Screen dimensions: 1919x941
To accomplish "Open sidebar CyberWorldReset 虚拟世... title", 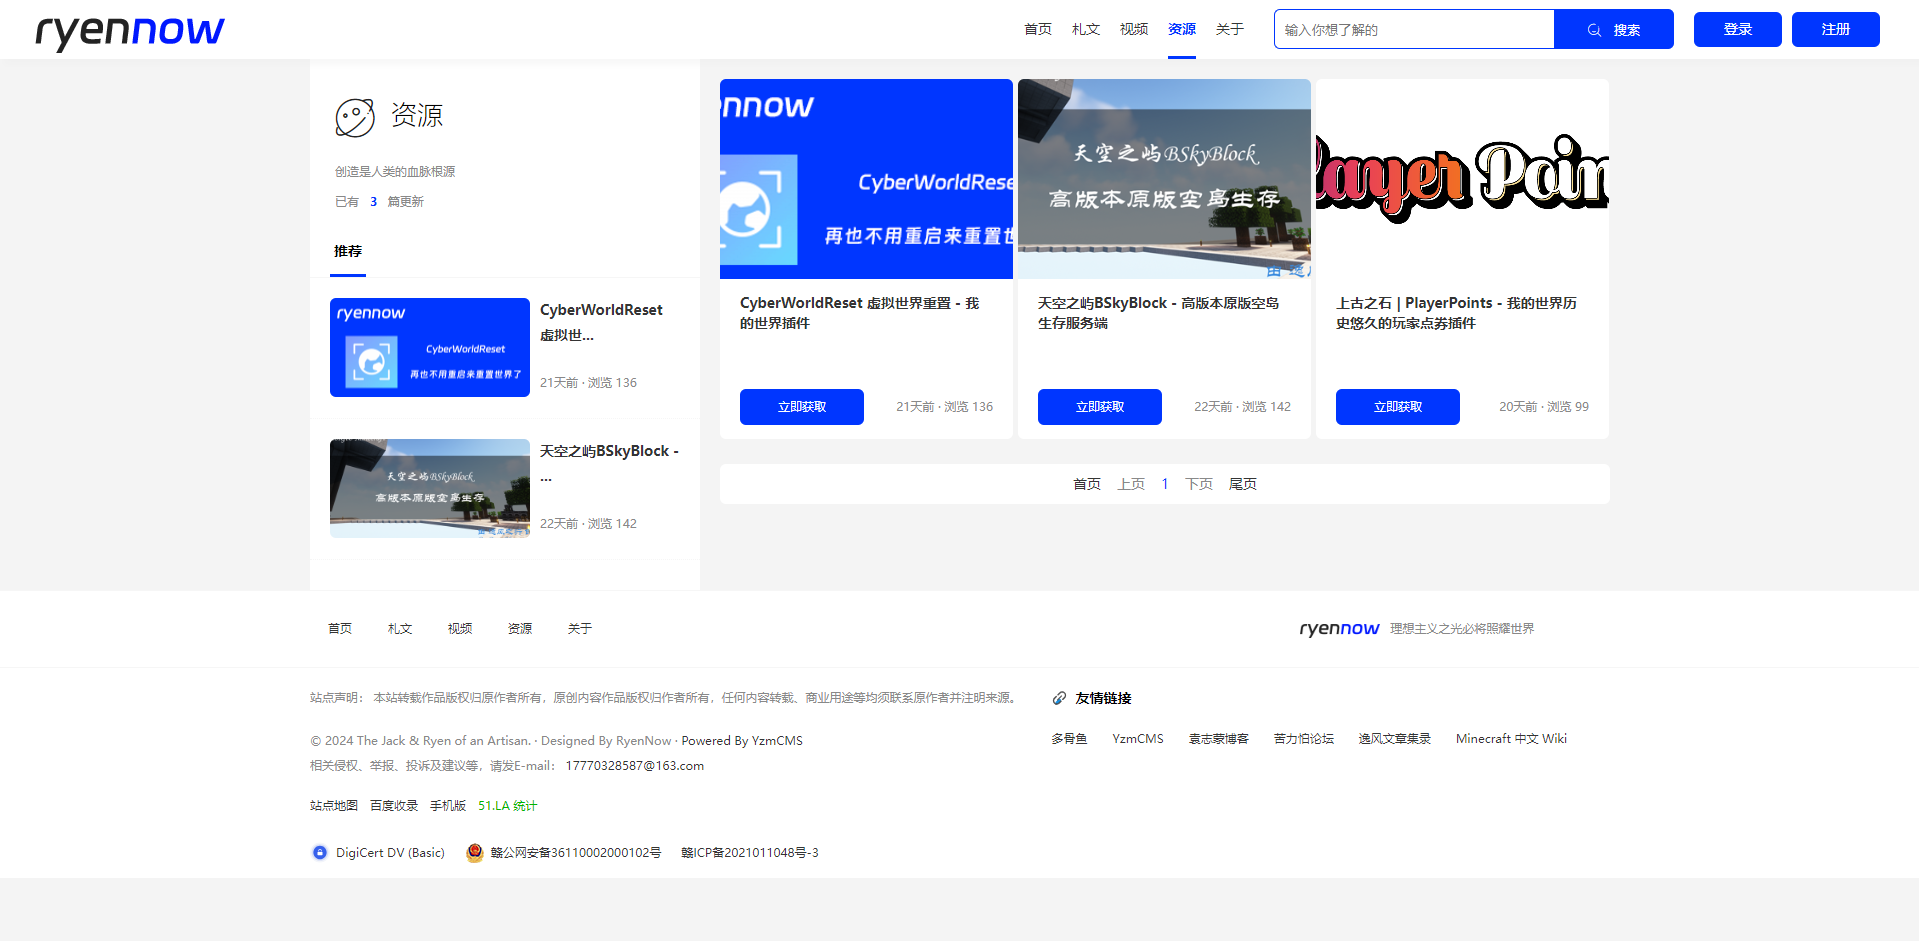I will pyautogui.click(x=601, y=323).
